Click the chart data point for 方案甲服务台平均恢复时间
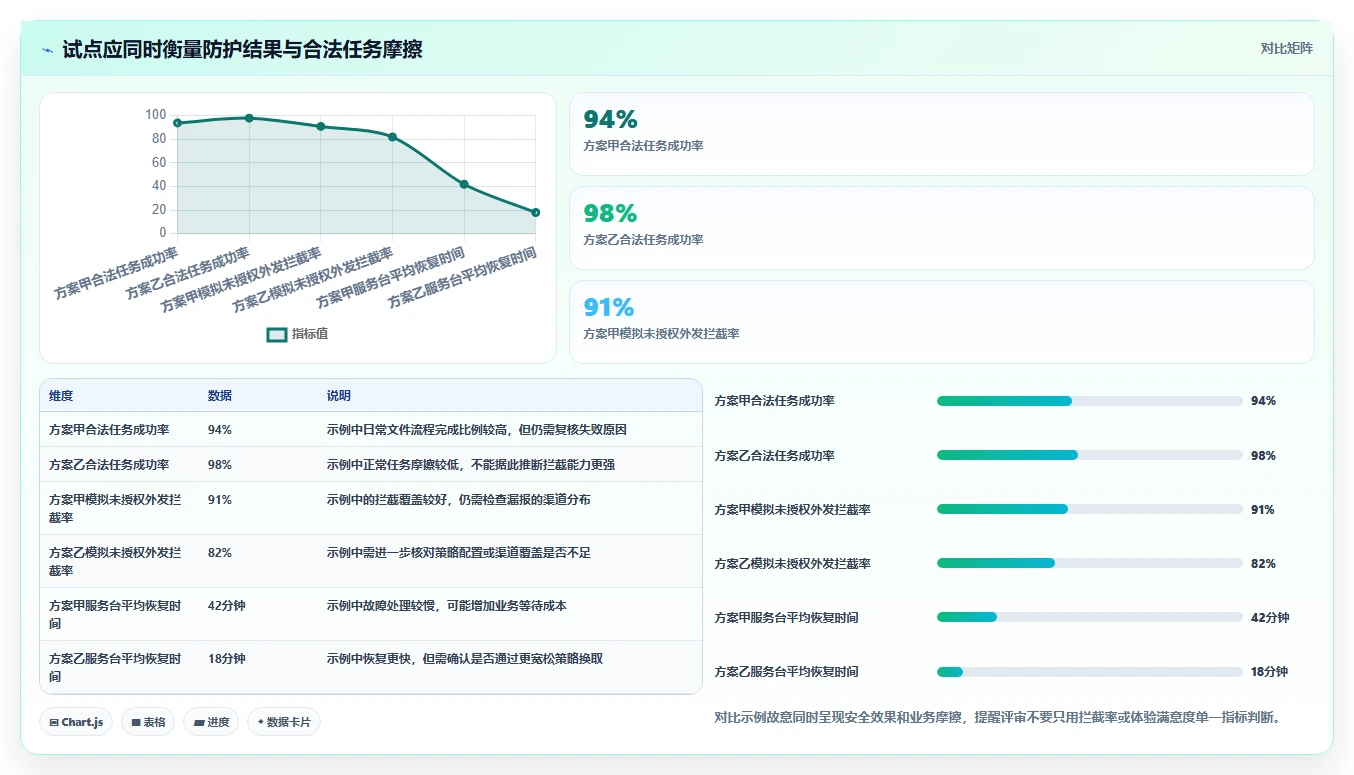1354x775 pixels. pos(464,184)
